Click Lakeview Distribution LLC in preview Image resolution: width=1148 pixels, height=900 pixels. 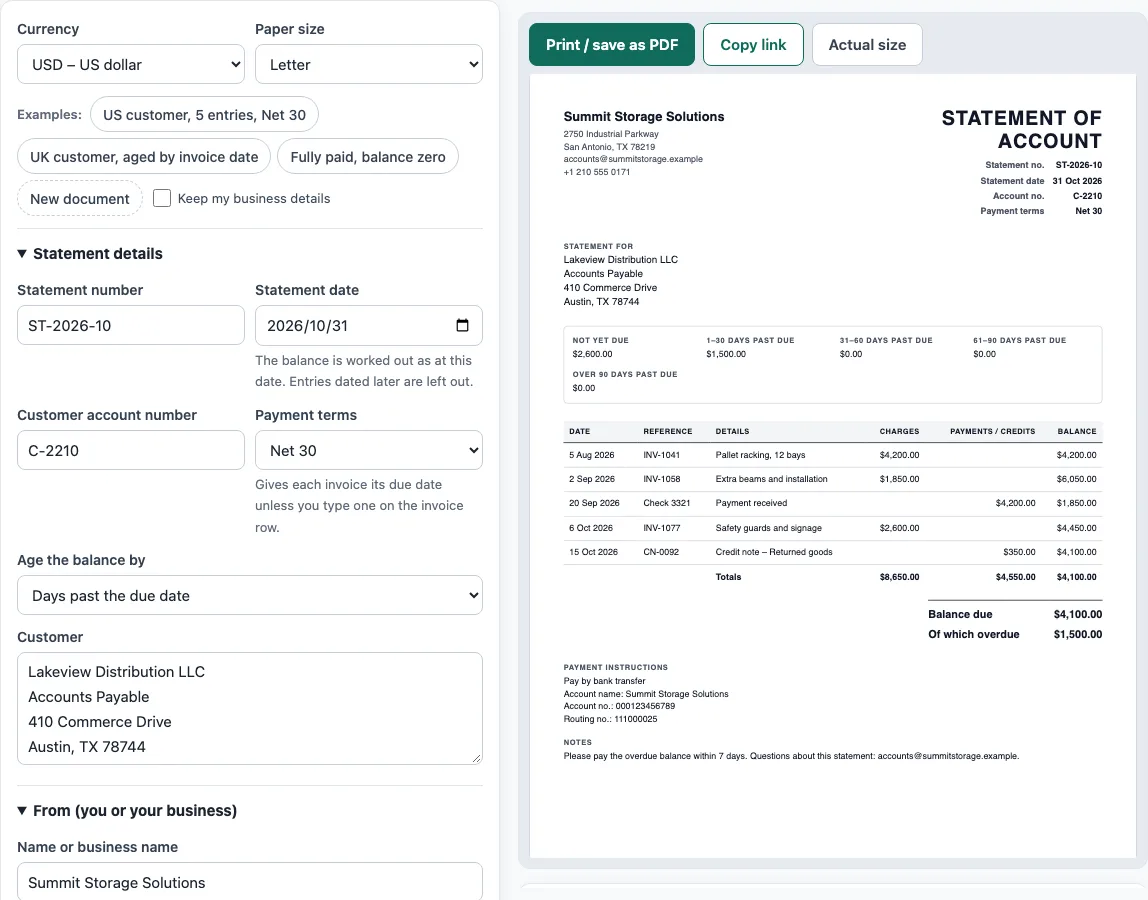[621, 260]
